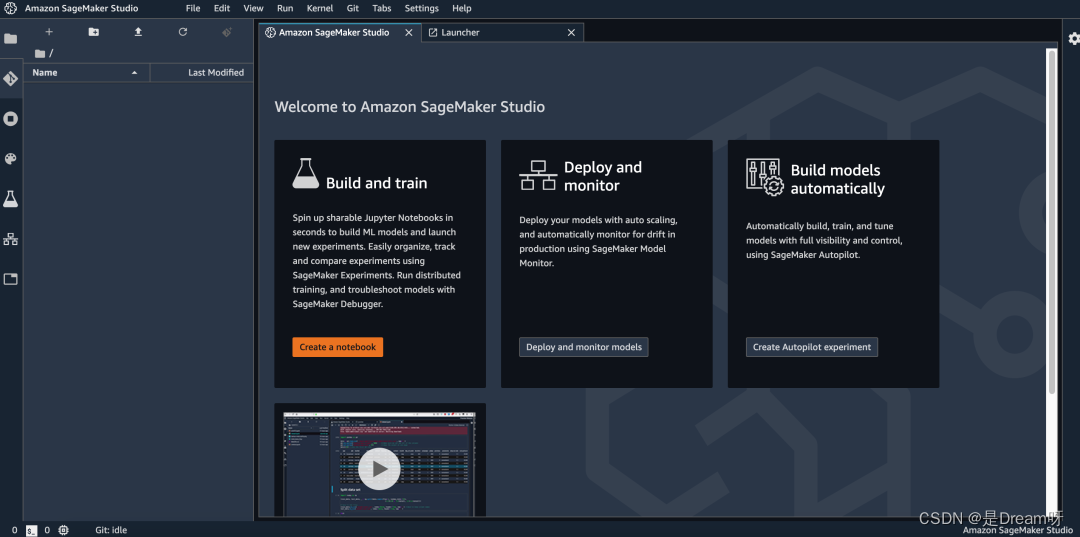This screenshot has height=537, width=1080.
Task: Click Git: idle status bar entry
Action: [x=111, y=530]
